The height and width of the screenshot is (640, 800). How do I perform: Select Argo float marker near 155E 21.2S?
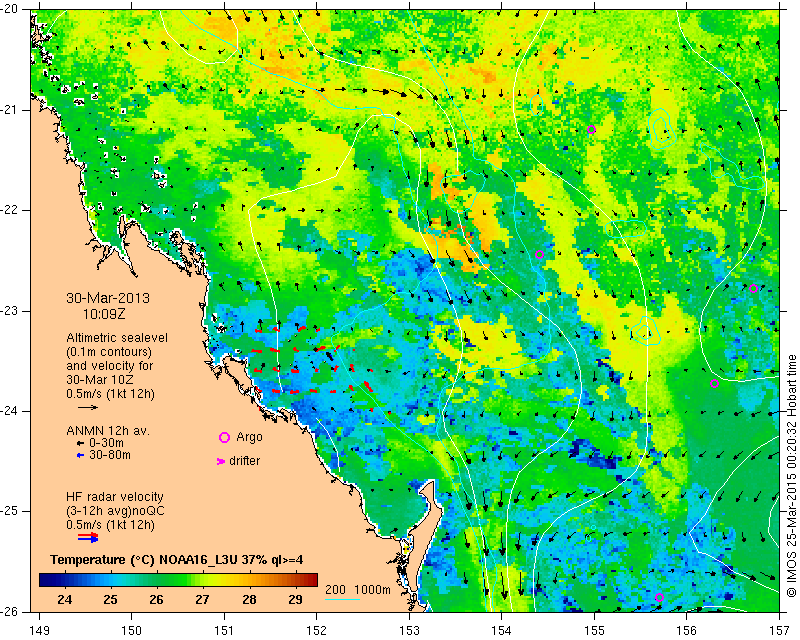point(591,129)
